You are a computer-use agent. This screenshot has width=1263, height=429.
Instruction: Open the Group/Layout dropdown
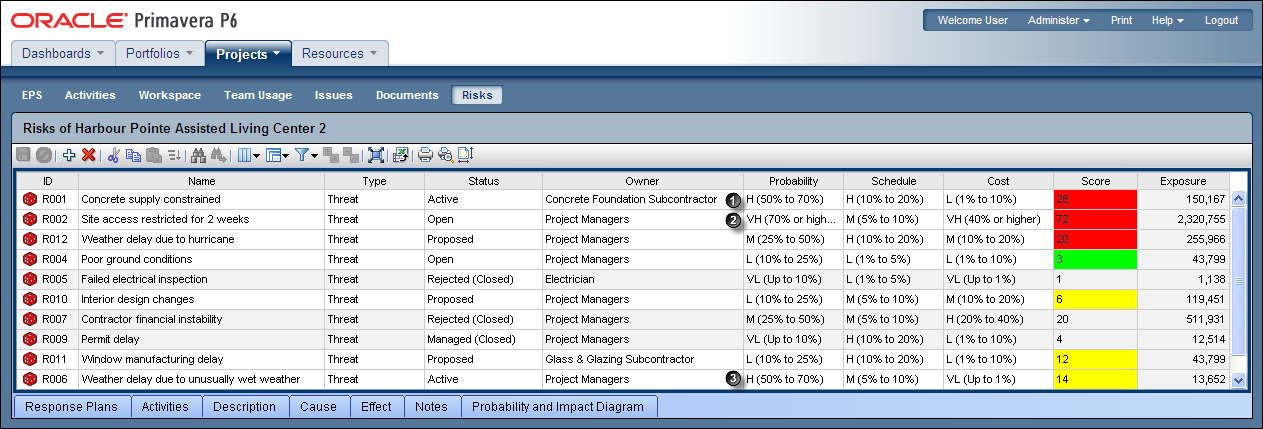tap(277, 155)
